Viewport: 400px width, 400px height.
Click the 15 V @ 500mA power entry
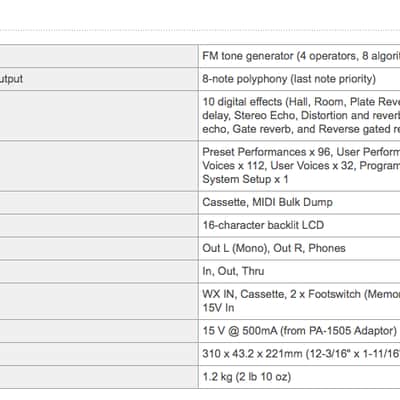click(x=299, y=331)
